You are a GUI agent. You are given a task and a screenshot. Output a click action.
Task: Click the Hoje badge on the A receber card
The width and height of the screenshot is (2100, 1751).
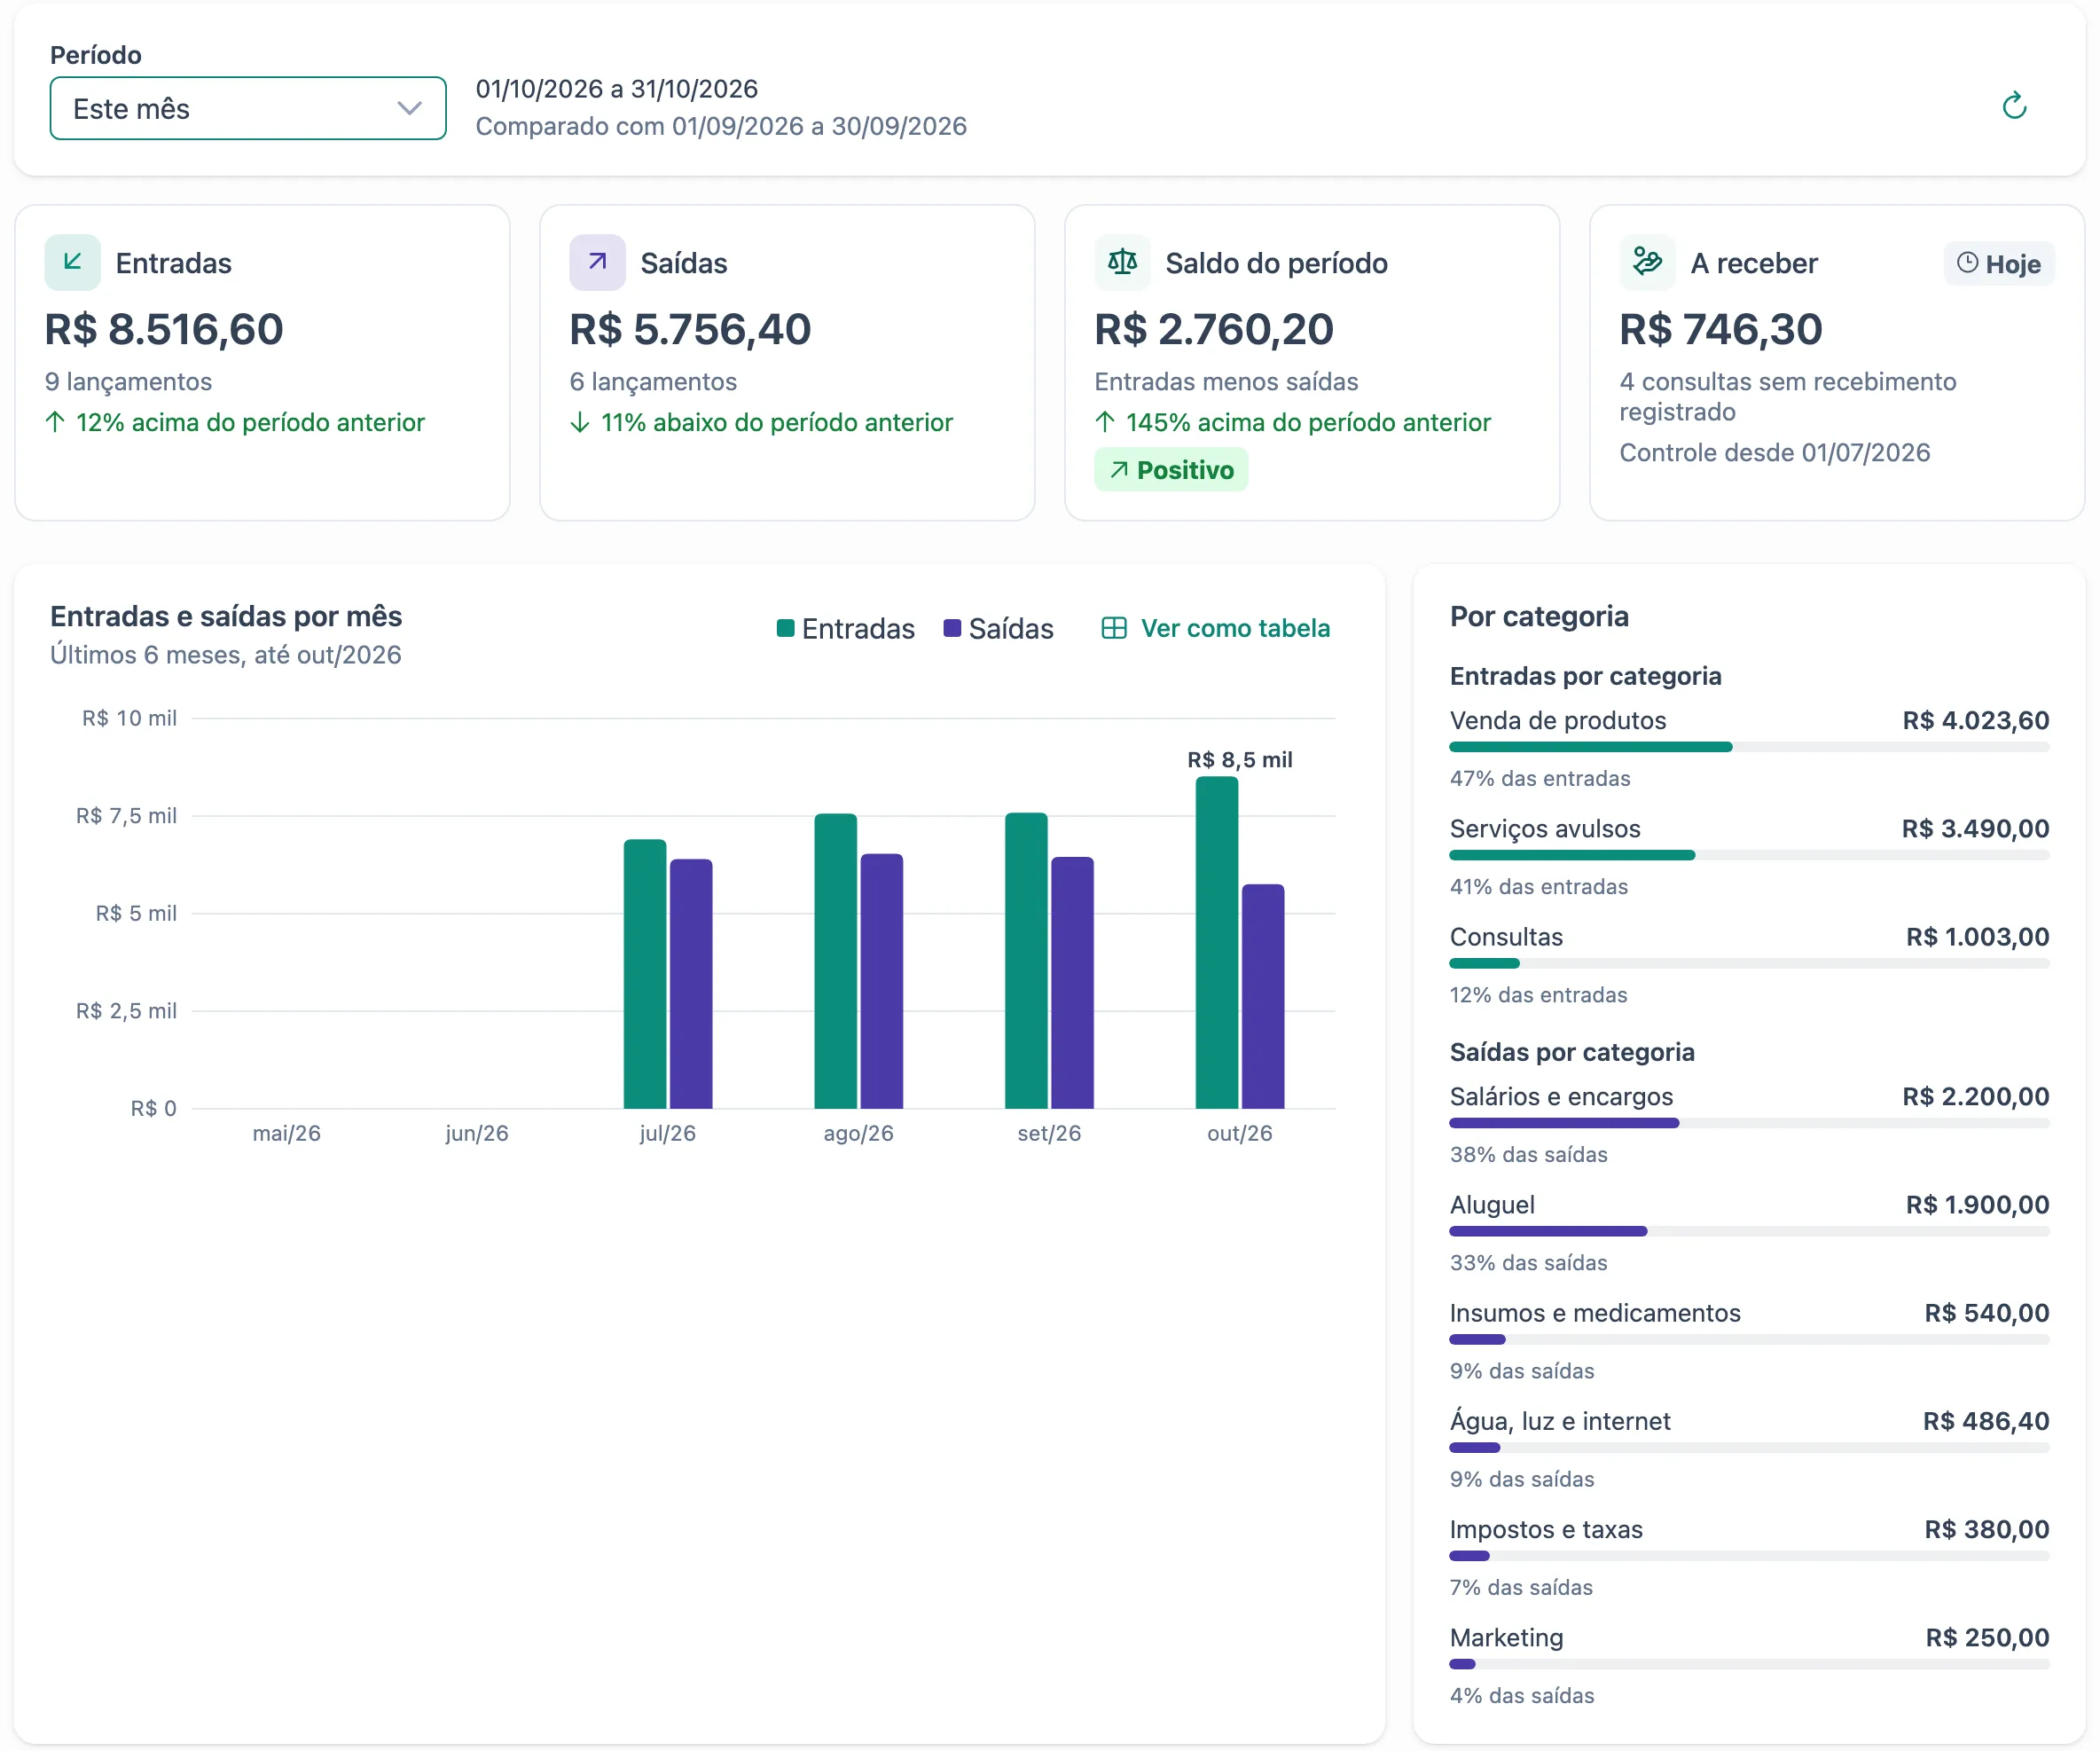click(x=1998, y=263)
